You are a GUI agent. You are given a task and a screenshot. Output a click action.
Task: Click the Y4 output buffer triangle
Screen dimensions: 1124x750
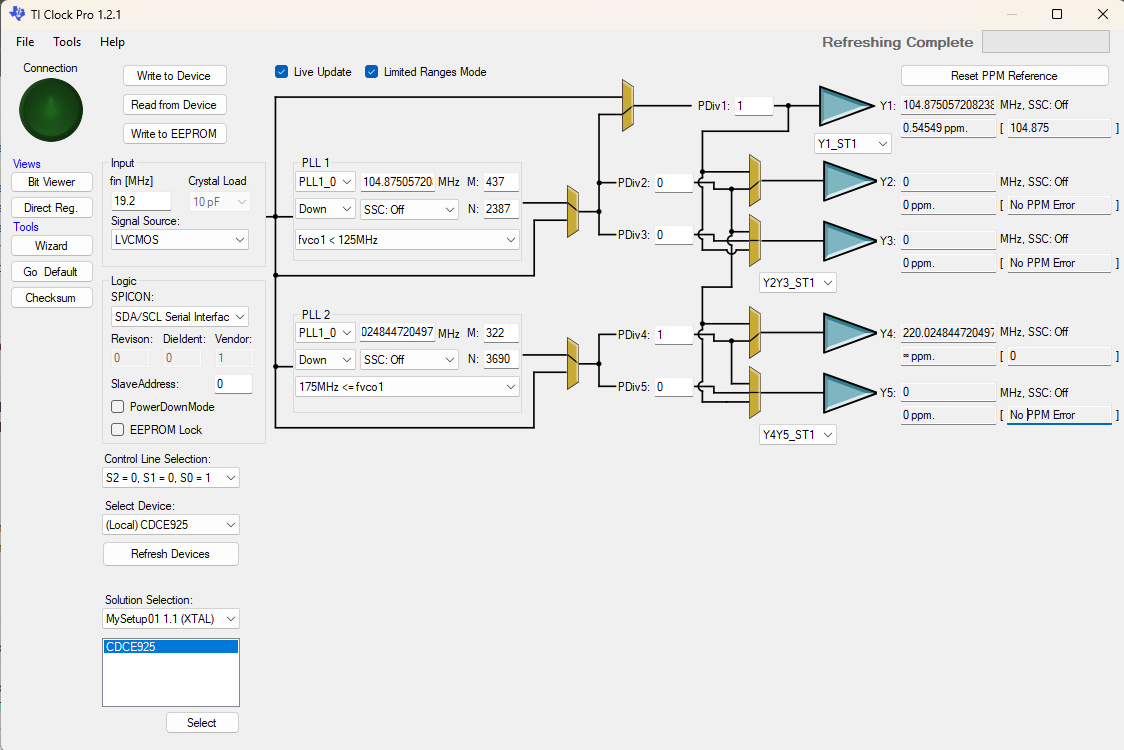point(850,333)
